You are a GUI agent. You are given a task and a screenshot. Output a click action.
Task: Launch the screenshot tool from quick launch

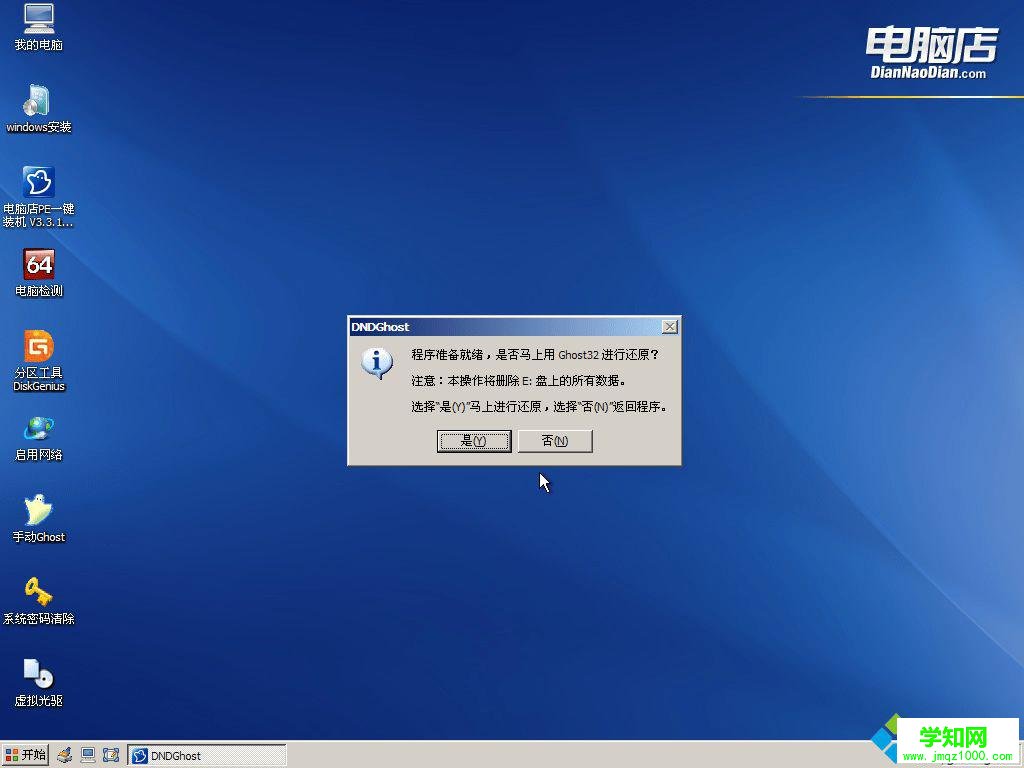[110, 755]
